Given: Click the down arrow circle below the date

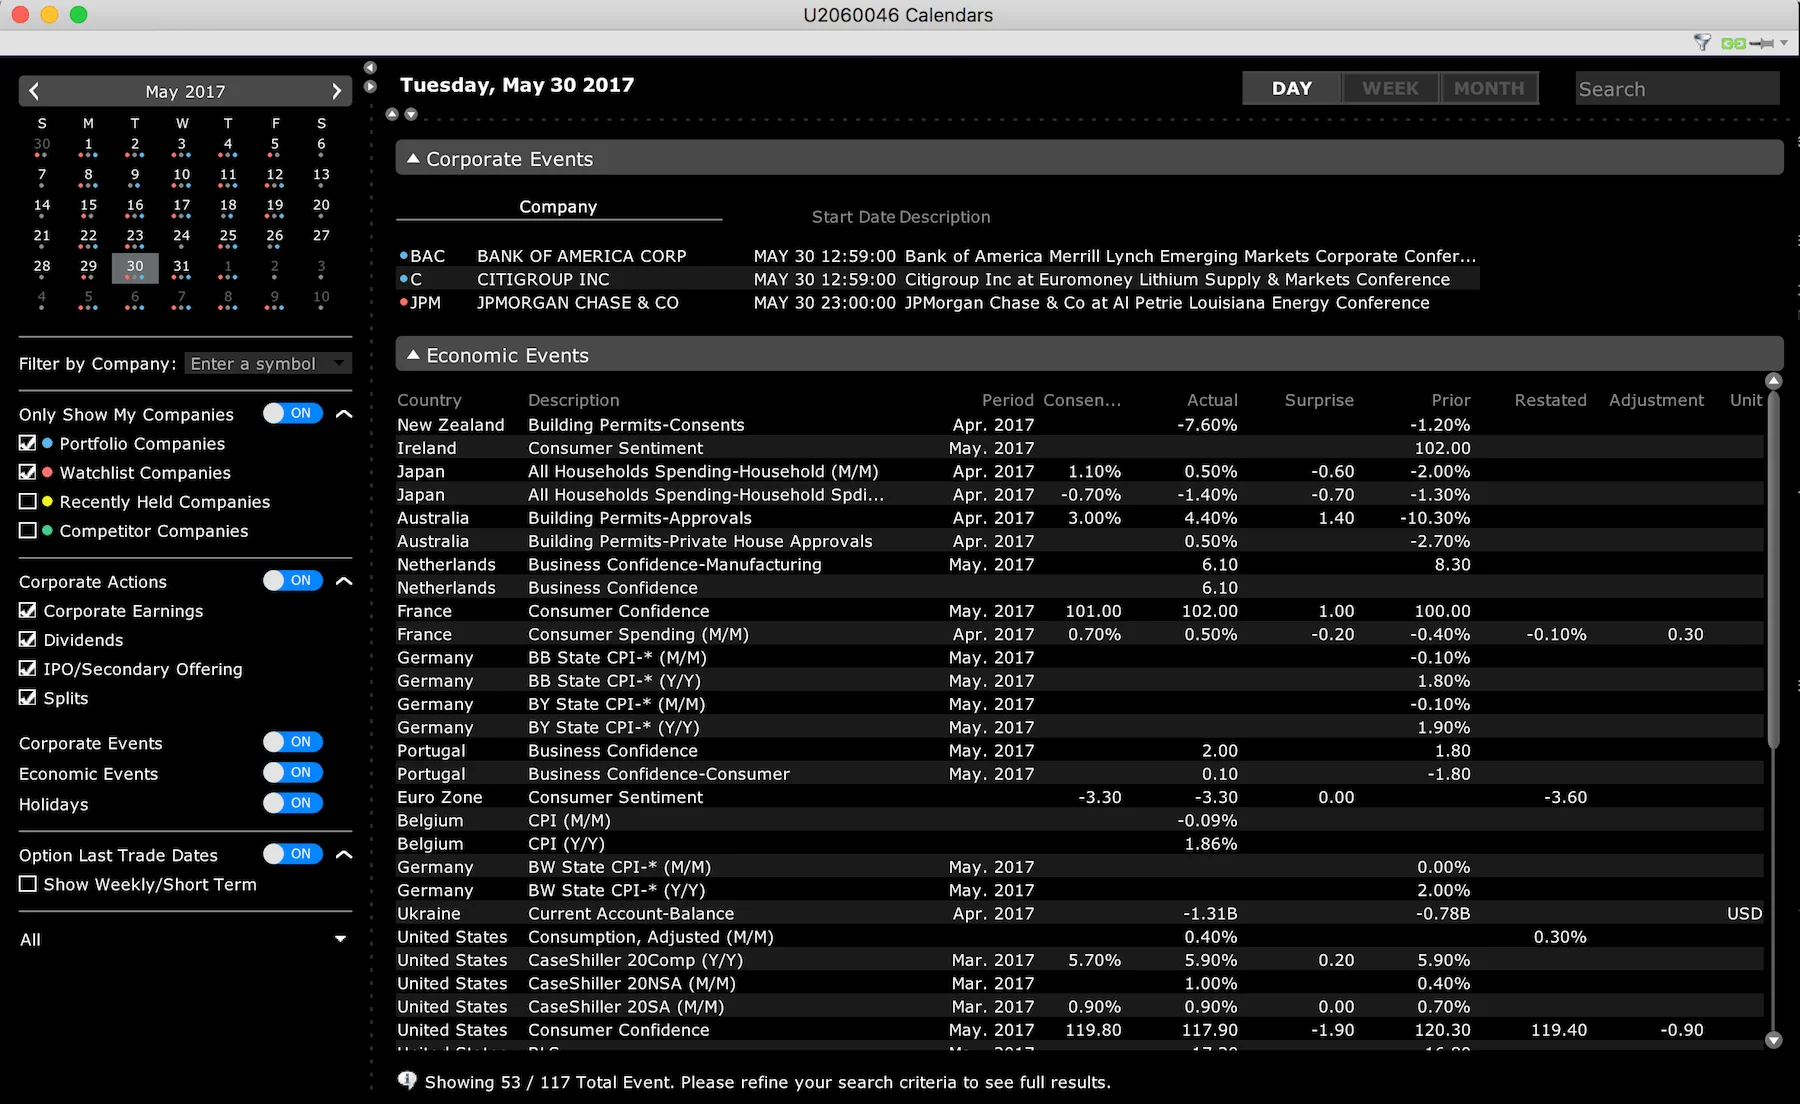Looking at the screenshot, I should [x=410, y=114].
